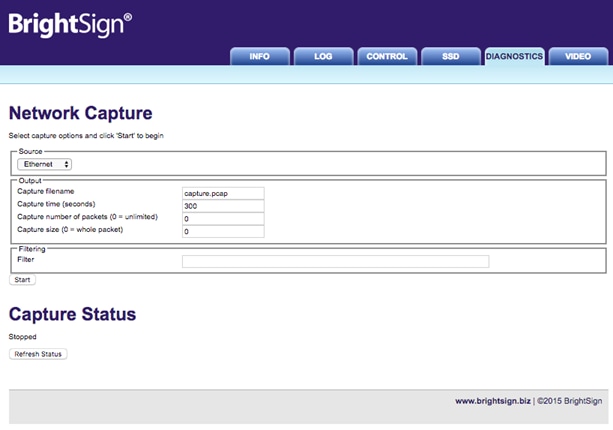Click the Capture time (seconds) label
The height and width of the screenshot is (430, 613).
[56, 204]
